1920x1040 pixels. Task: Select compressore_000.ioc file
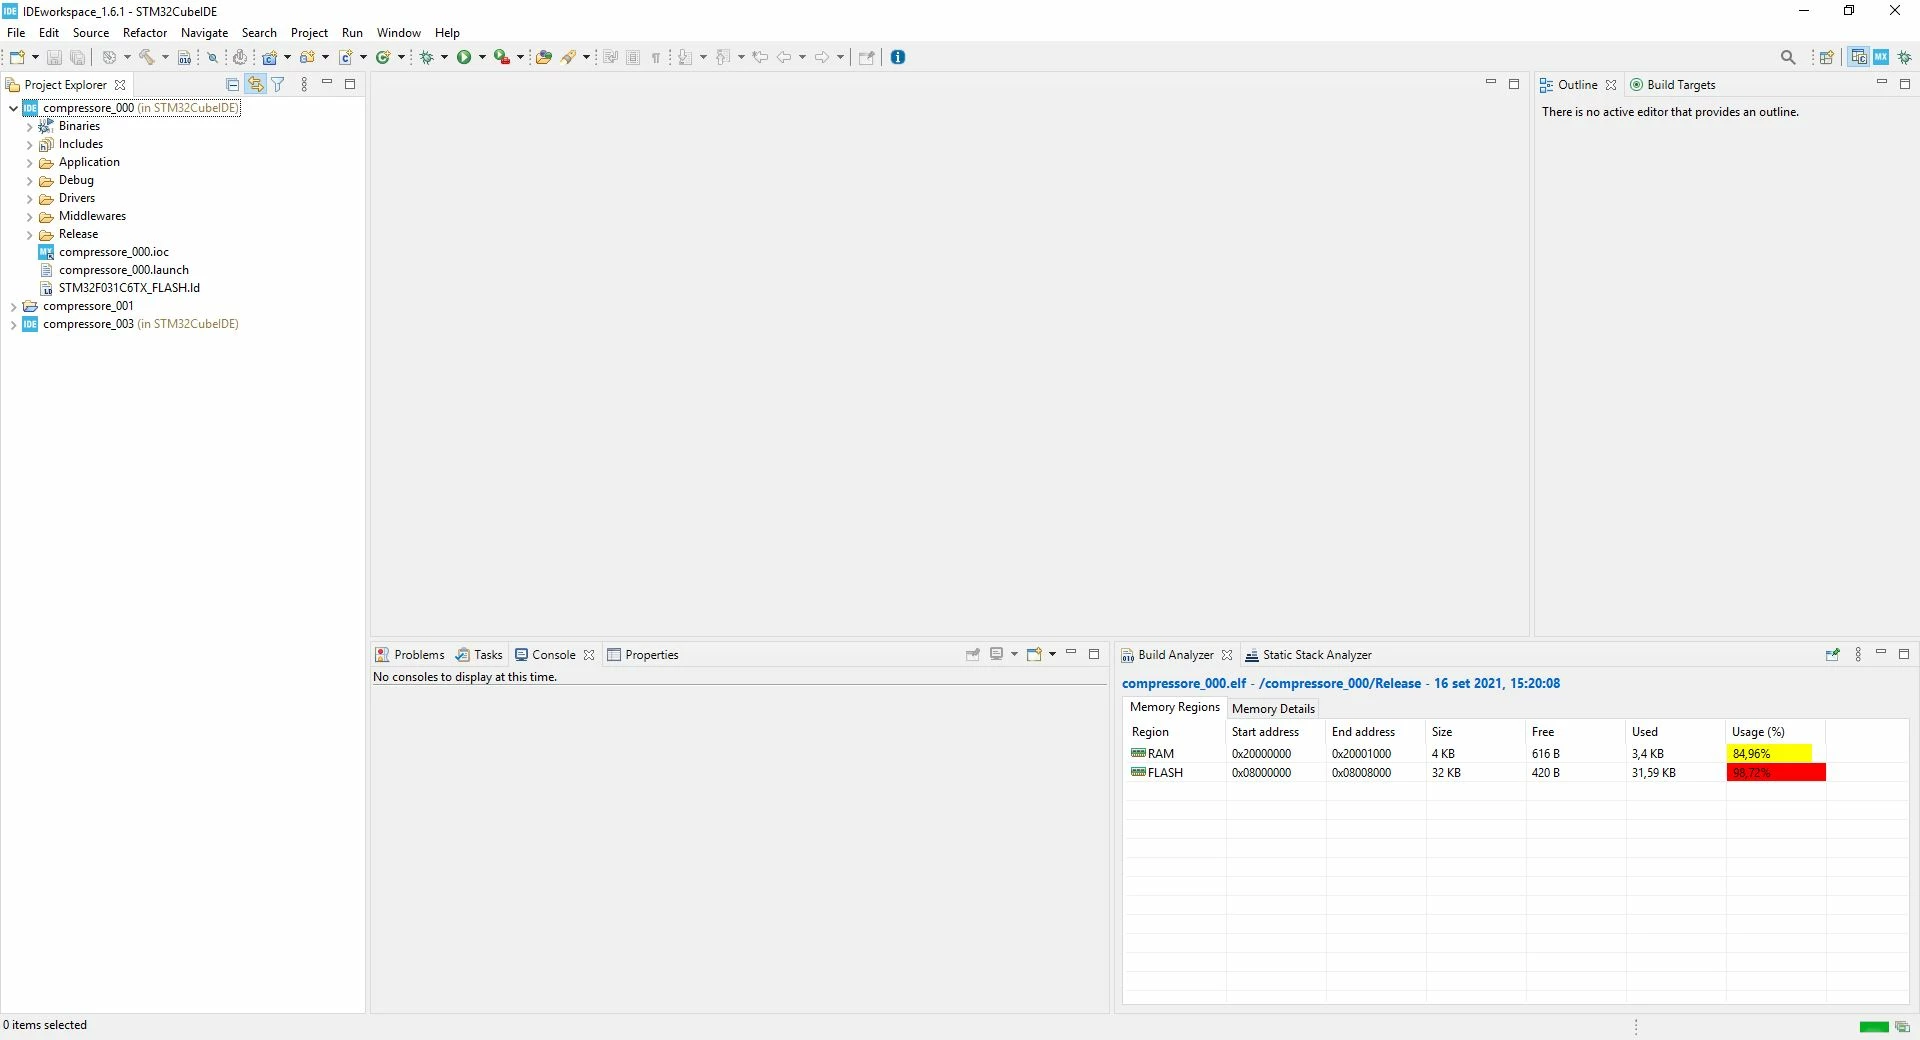coord(113,252)
